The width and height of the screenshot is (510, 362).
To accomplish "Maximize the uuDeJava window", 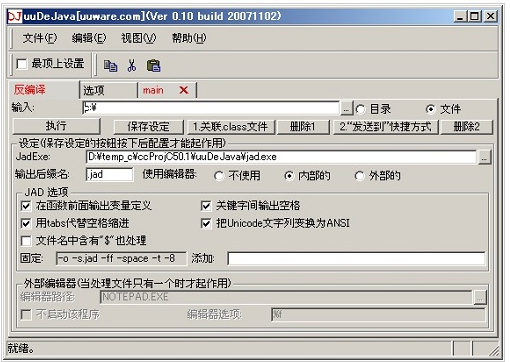I will [x=475, y=16].
